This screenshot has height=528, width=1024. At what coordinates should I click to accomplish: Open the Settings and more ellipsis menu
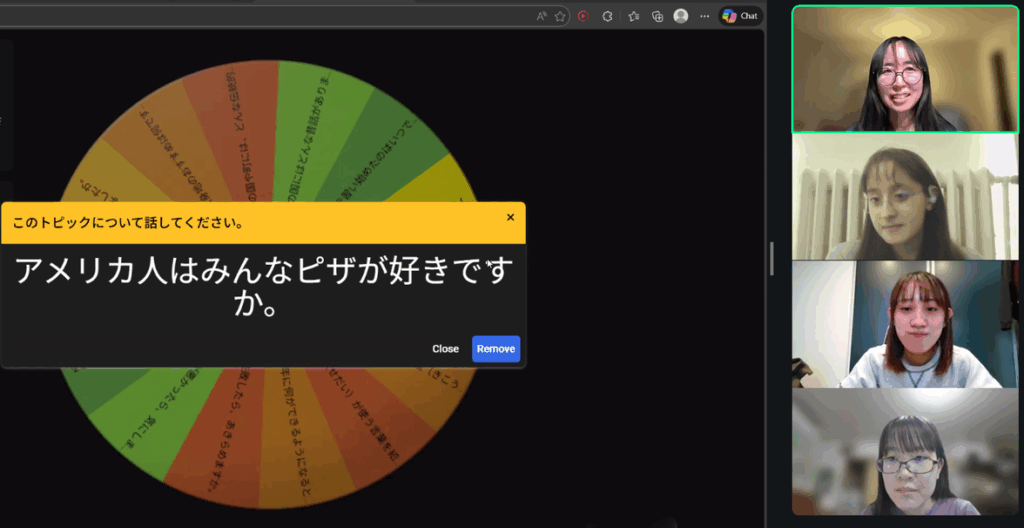704,16
